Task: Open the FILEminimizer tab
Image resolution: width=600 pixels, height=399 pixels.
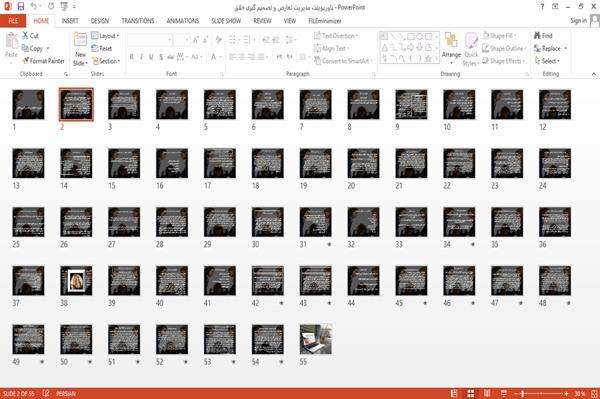Action: [325, 21]
